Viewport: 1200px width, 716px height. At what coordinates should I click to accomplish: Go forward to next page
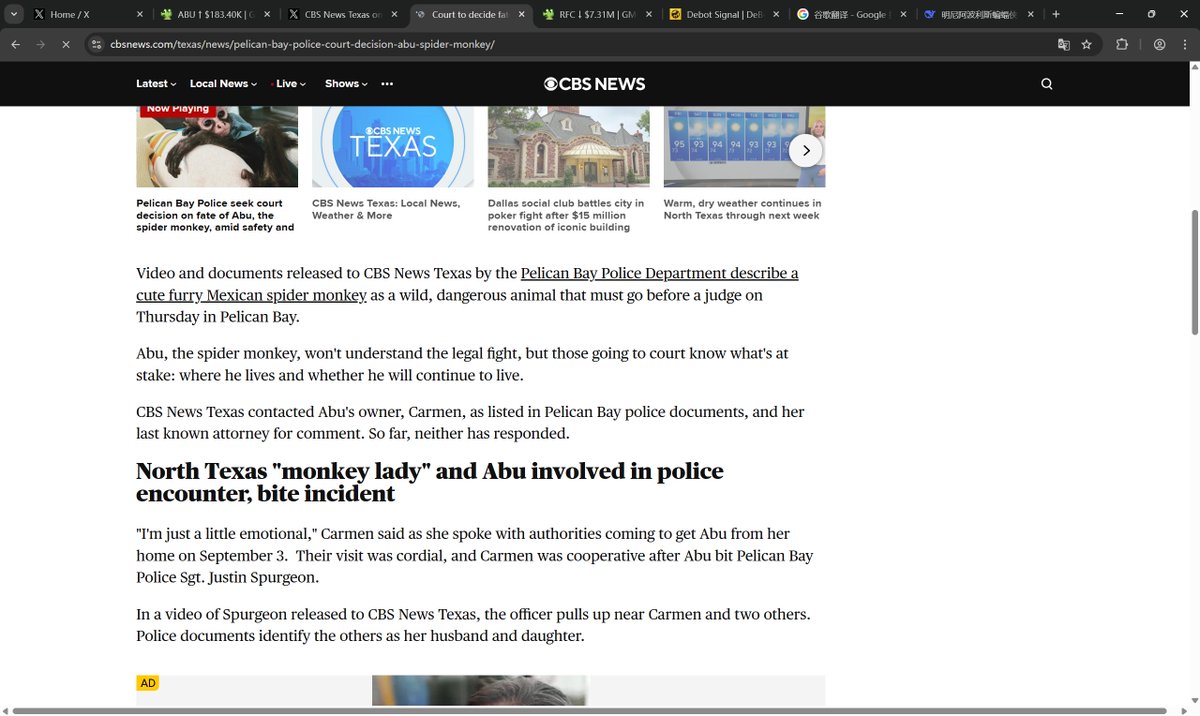point(42,45)
